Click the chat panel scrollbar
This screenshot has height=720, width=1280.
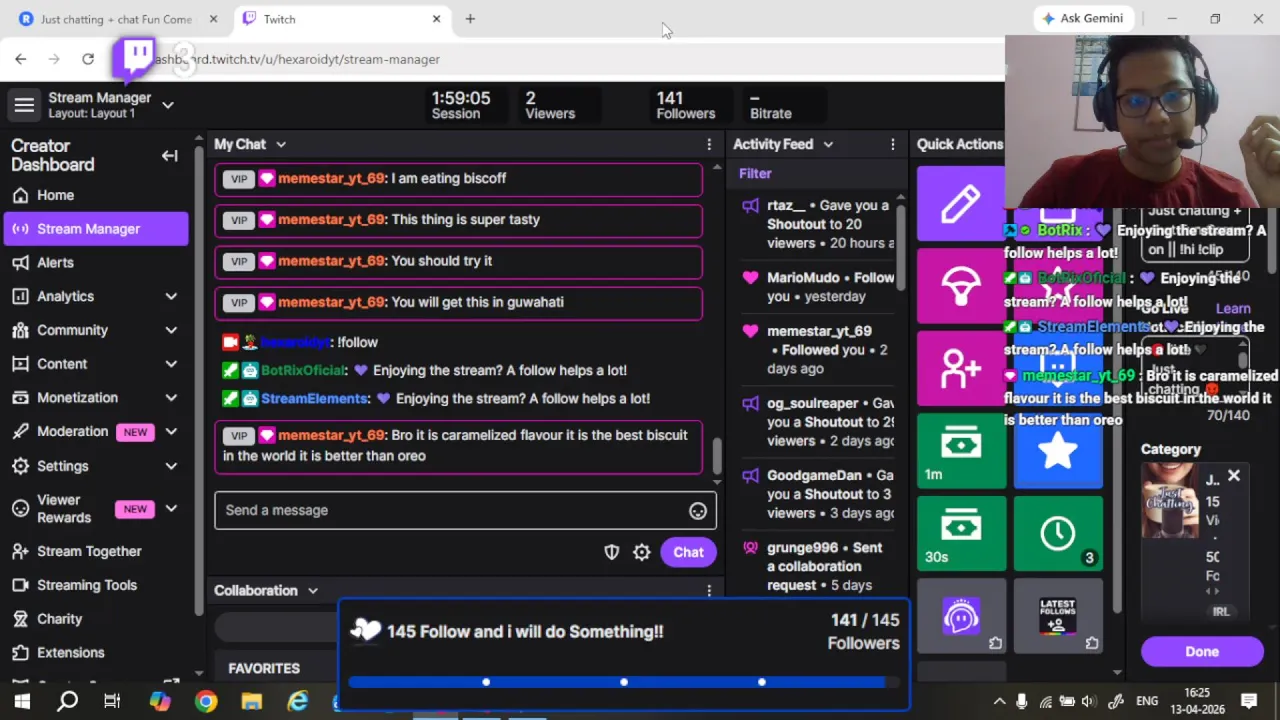[717, 455]
